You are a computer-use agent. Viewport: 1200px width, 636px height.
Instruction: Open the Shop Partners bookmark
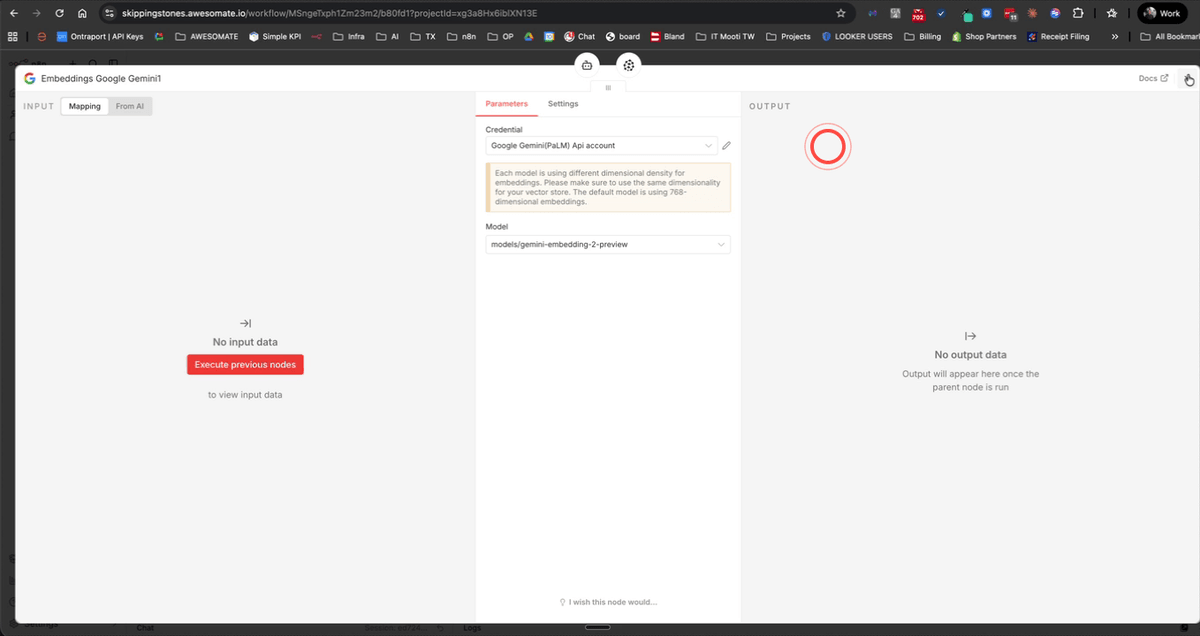[984, 36]
